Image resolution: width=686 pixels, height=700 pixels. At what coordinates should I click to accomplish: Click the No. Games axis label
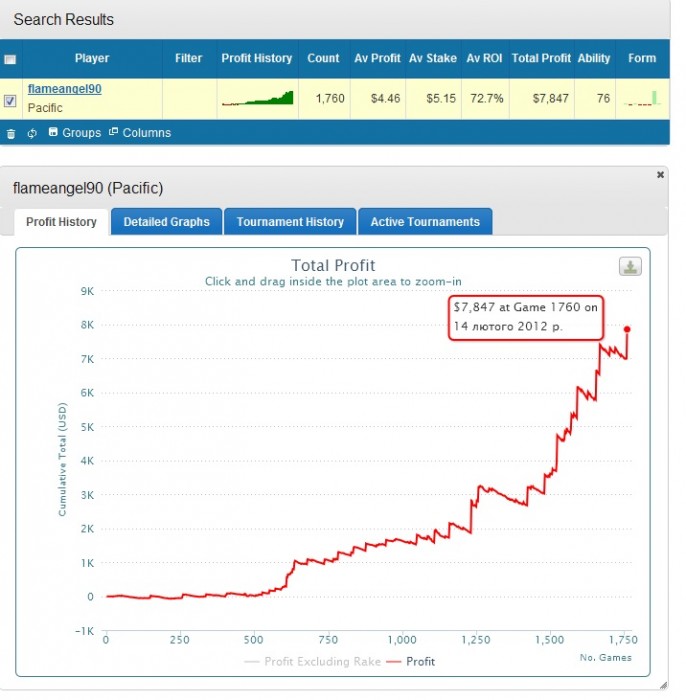coord(605,658)
